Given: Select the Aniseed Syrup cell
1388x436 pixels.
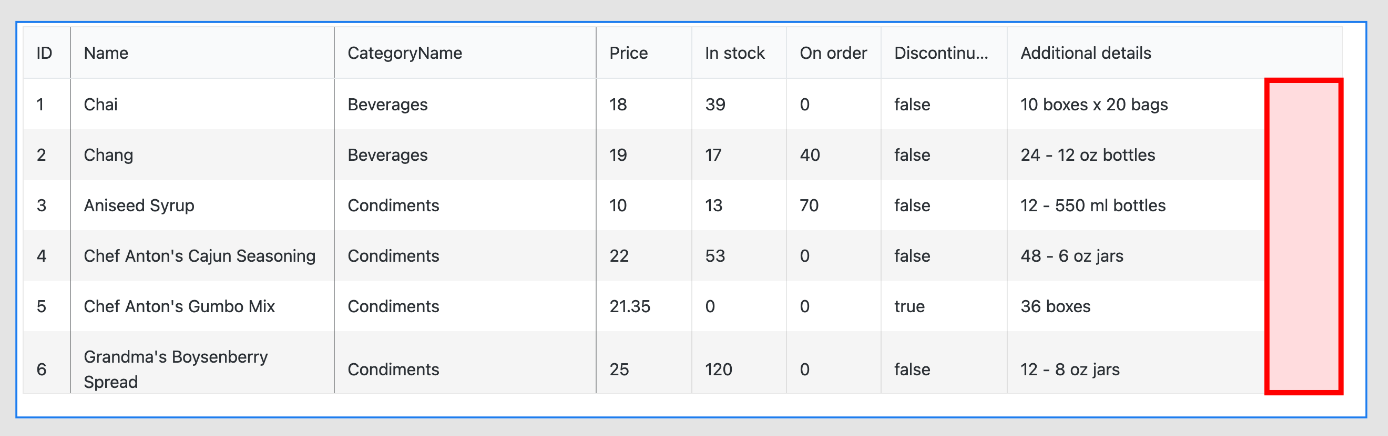Looking at the screenshot, I should tap(139, 205).
